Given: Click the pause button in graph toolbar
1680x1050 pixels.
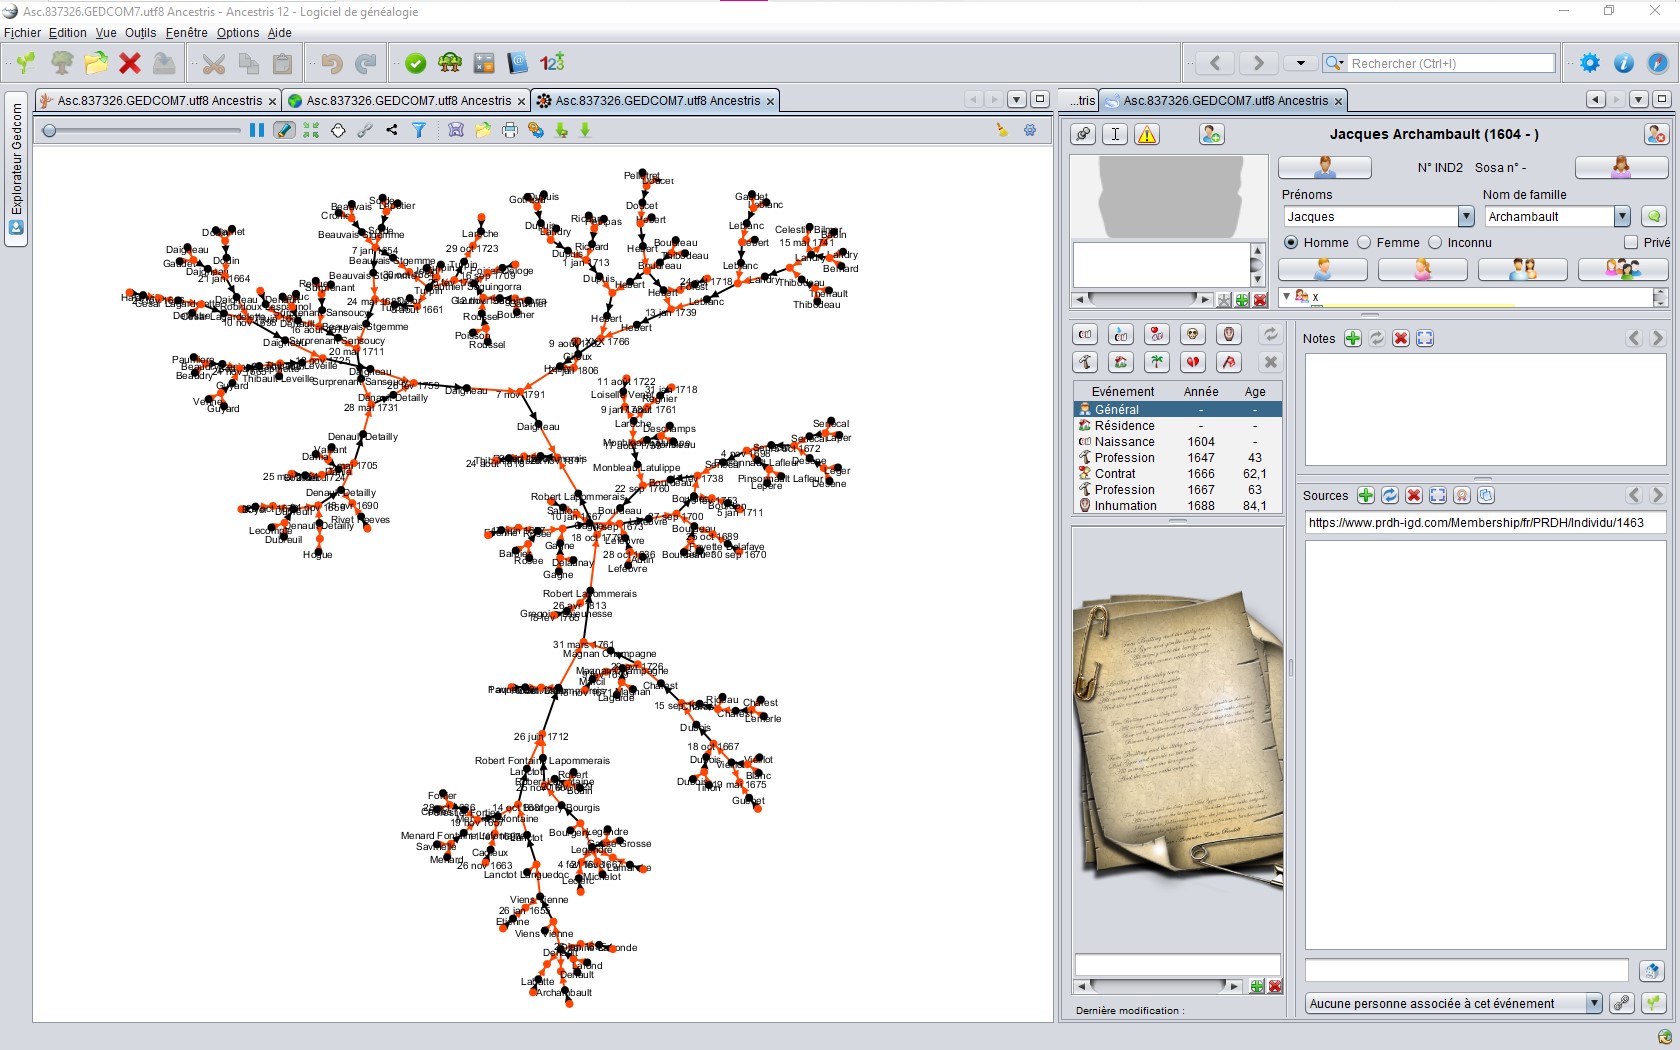Looking at the screenshot, I should pos(257,130).
